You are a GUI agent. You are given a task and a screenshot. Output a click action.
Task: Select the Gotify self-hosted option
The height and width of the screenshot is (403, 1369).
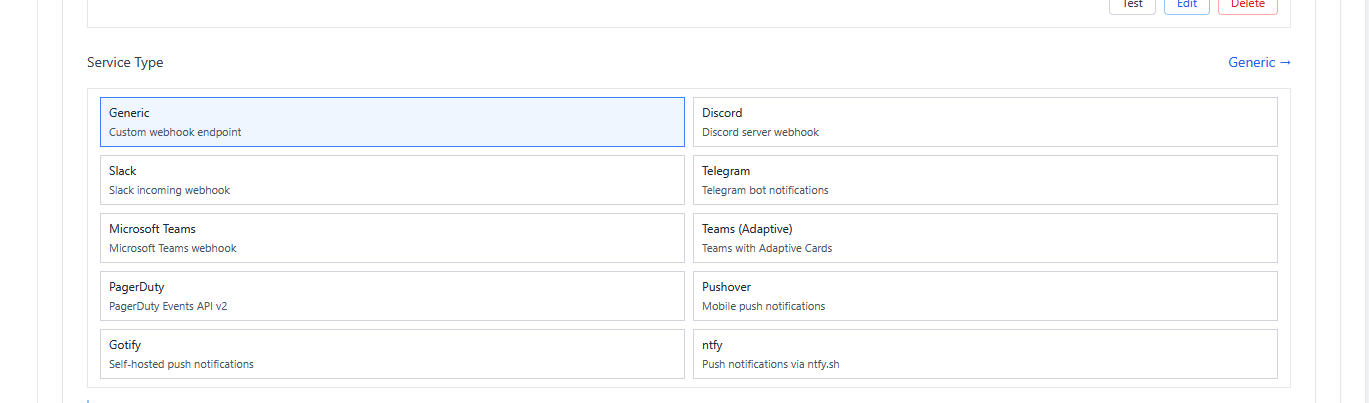pyautogui.click(x=392, y=354)
